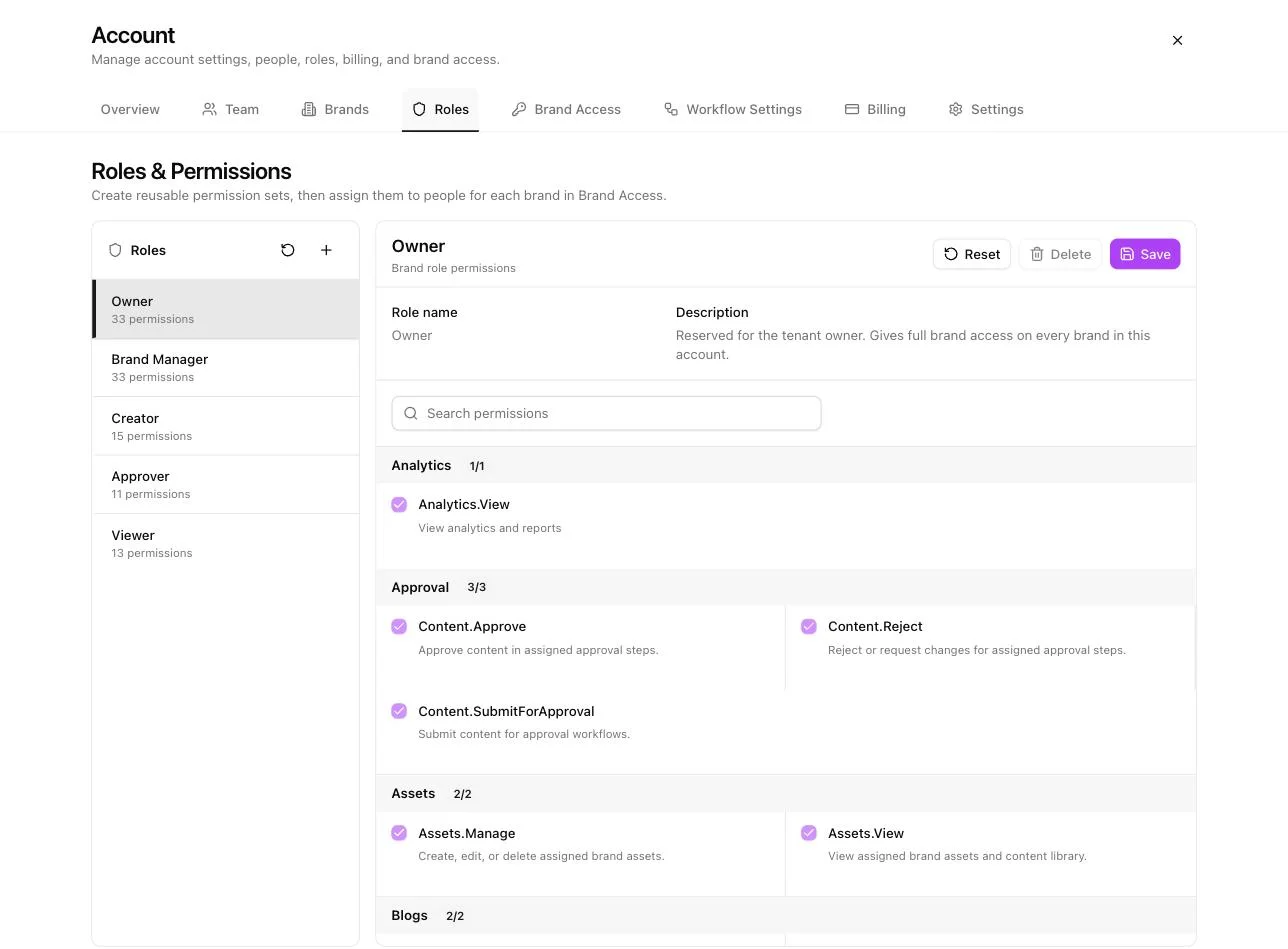Image resolution: width=1288 pixels, height=949 pixels.
Task: Add a new role with the plus icon
Action: click(x=326, y=250)
